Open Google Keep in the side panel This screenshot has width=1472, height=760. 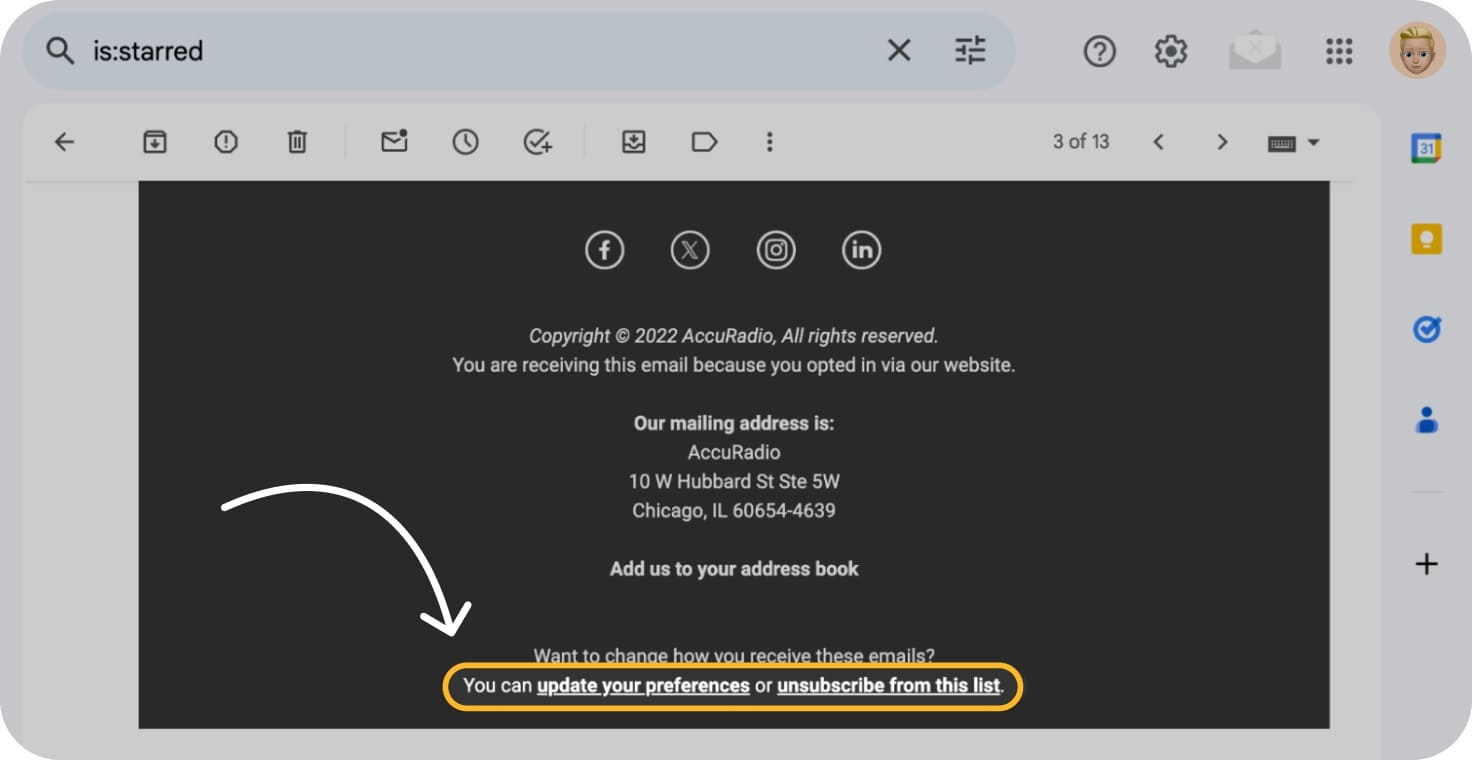click(1424, 239)
